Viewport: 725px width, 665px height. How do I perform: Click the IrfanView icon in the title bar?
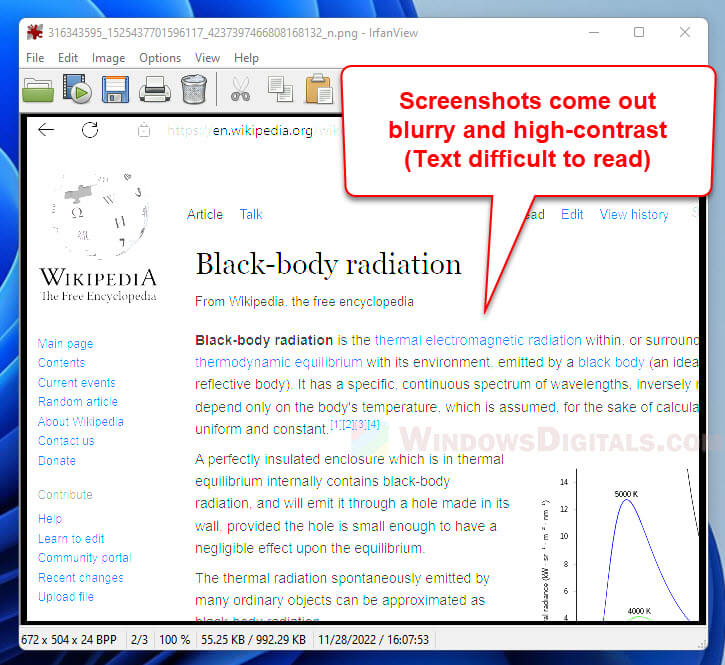pyautogui.click(x=34, y=32)
